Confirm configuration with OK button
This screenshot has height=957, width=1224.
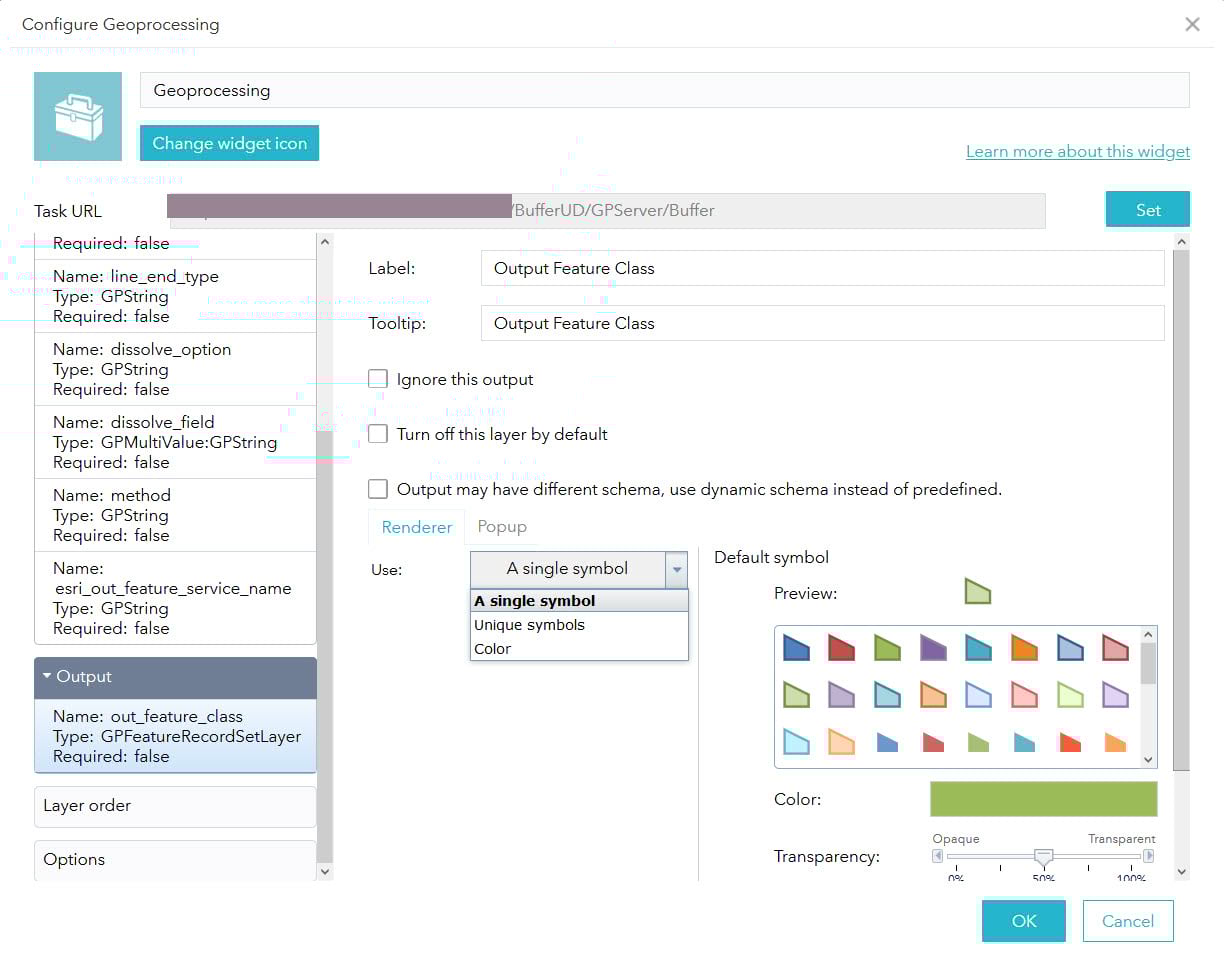tap(1024, 921)
